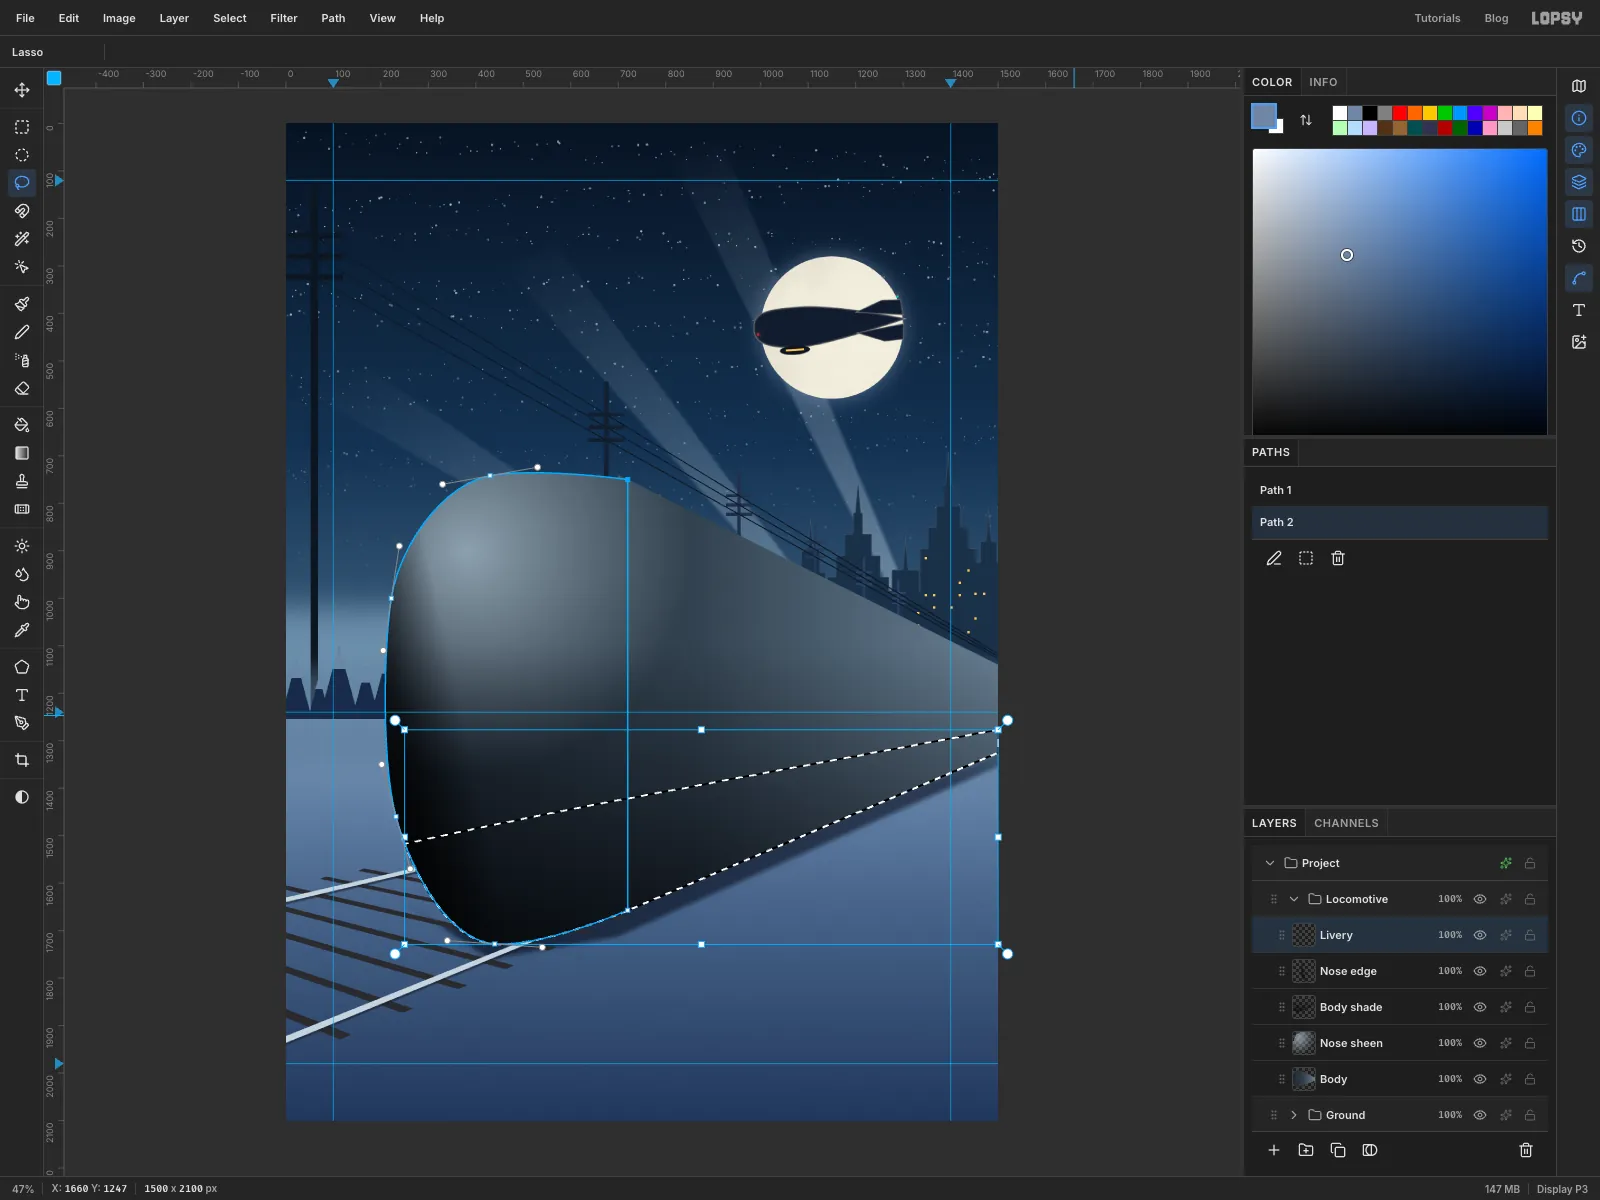1600x1200 pixels.
Task: Select the Text tool in left toolbar
Action: [x=22, y=695]
